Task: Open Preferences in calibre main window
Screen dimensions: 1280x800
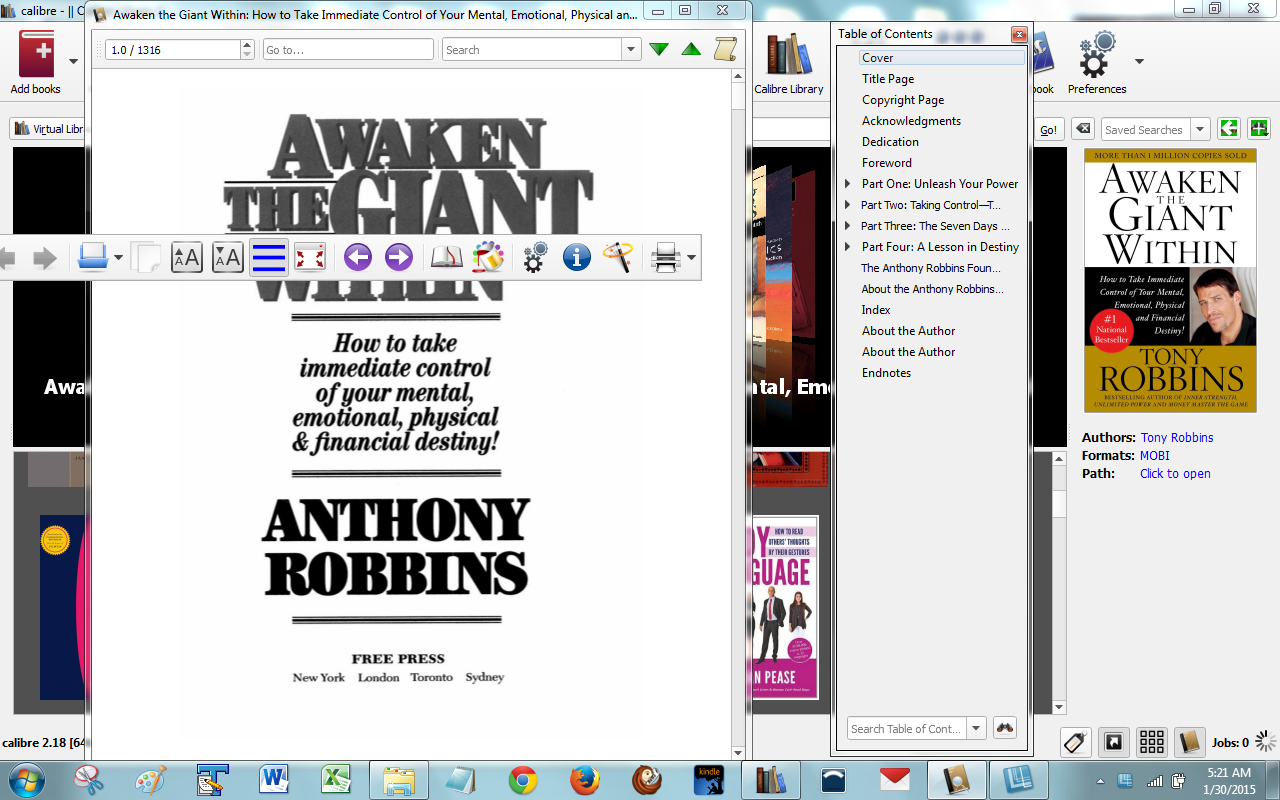Action: point(1096,62)
